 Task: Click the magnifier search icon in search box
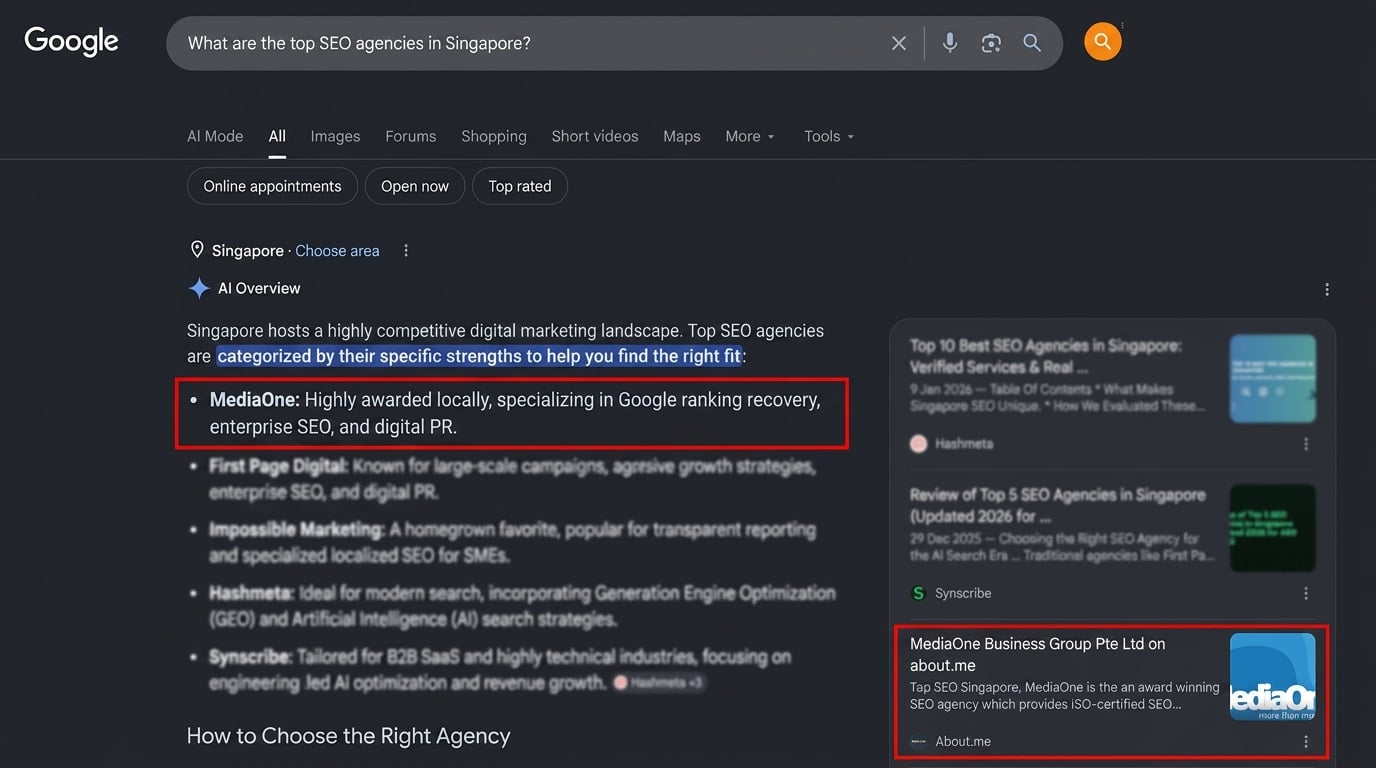coord(1032,43)
